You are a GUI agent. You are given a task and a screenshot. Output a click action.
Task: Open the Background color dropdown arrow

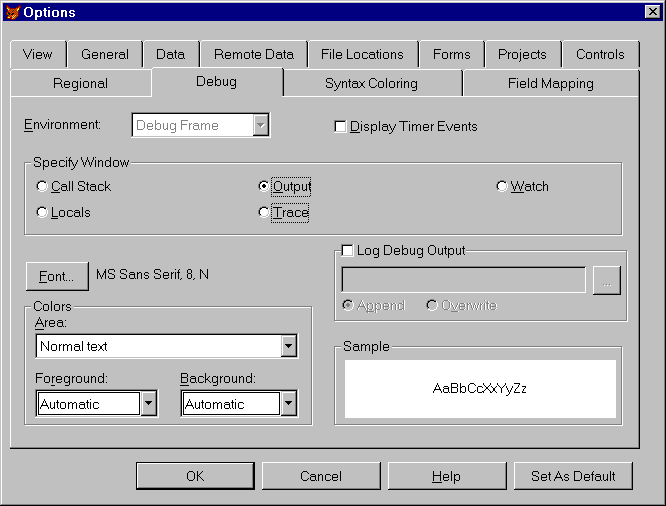(x=288, y=403)
